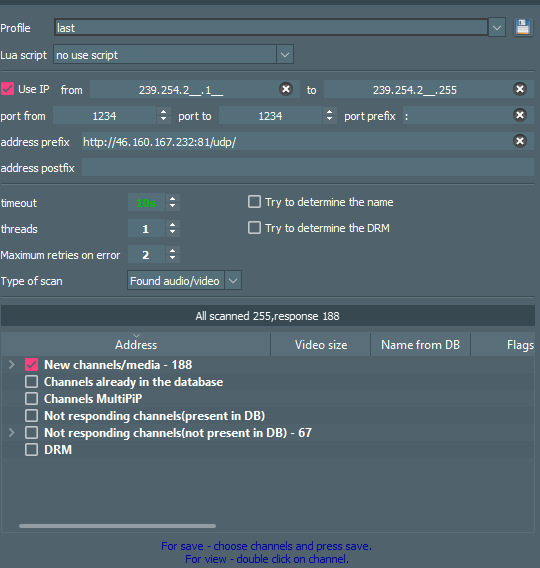Screen dimensions: 540x568
Task: Save profile with the floppy disk icon
Action: [x=523, y=28]
